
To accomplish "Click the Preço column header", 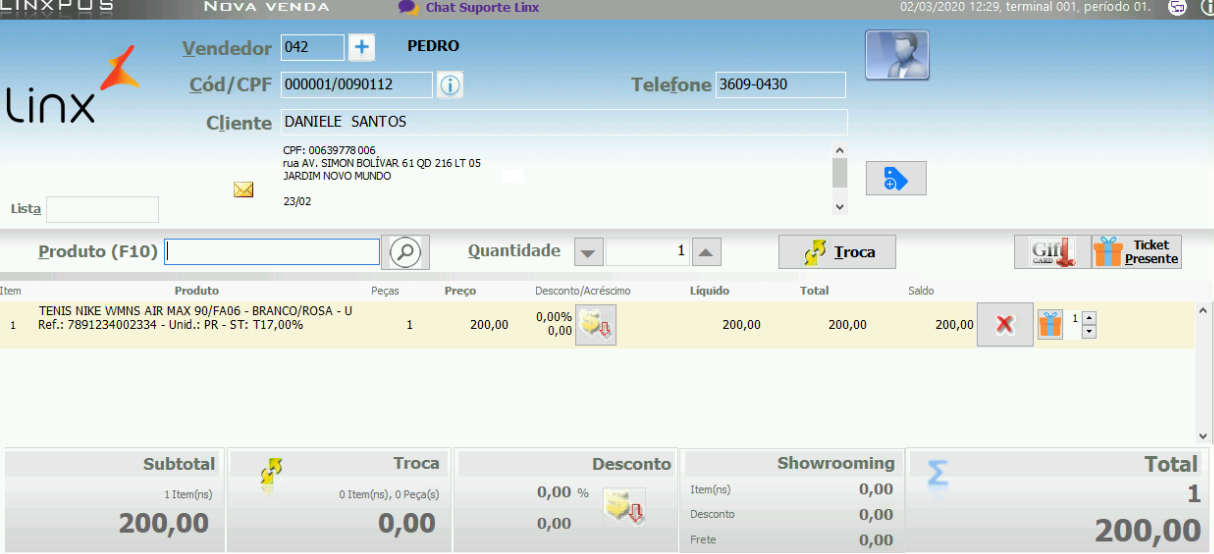I will 460,291.
